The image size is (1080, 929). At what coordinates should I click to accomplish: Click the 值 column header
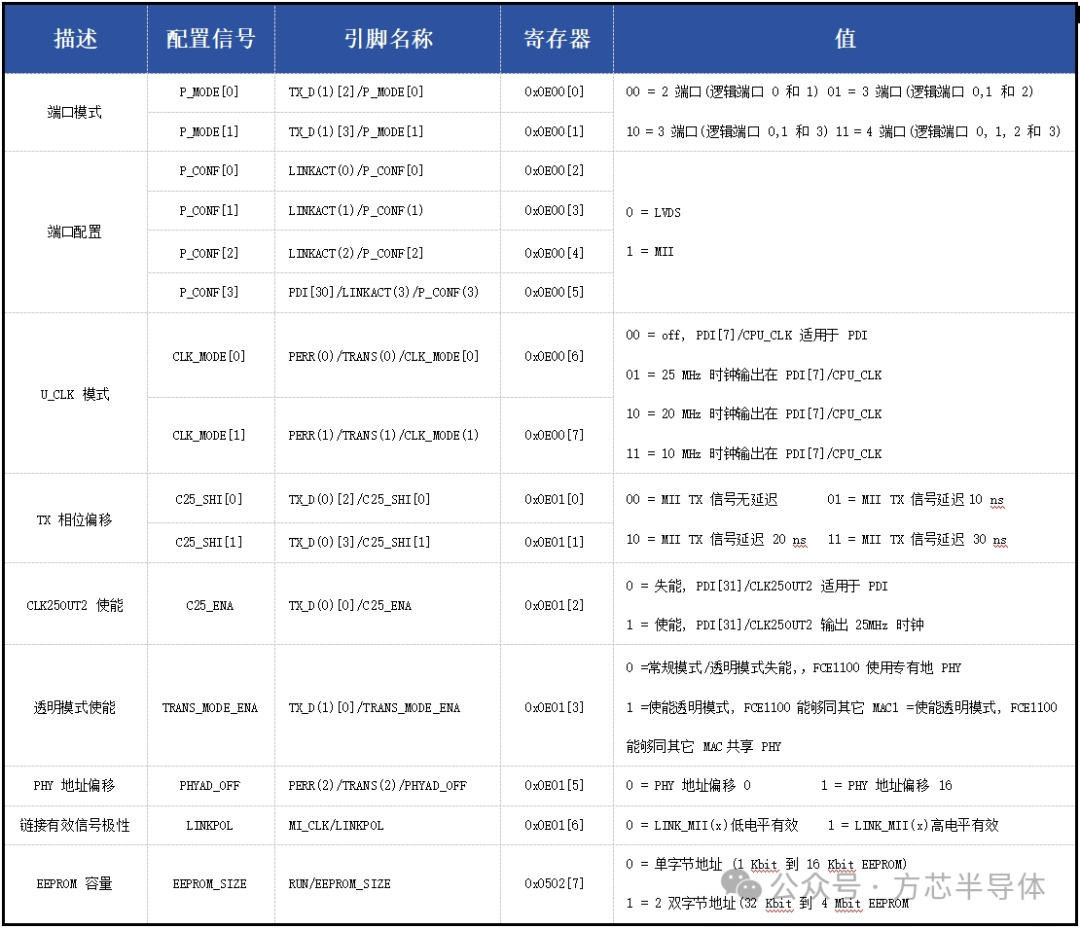(844, 39)
